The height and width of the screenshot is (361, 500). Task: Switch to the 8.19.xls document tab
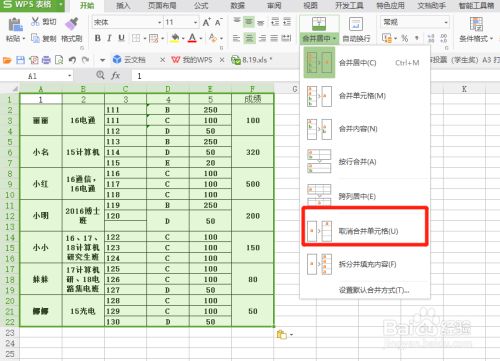[x=253, y=60]
